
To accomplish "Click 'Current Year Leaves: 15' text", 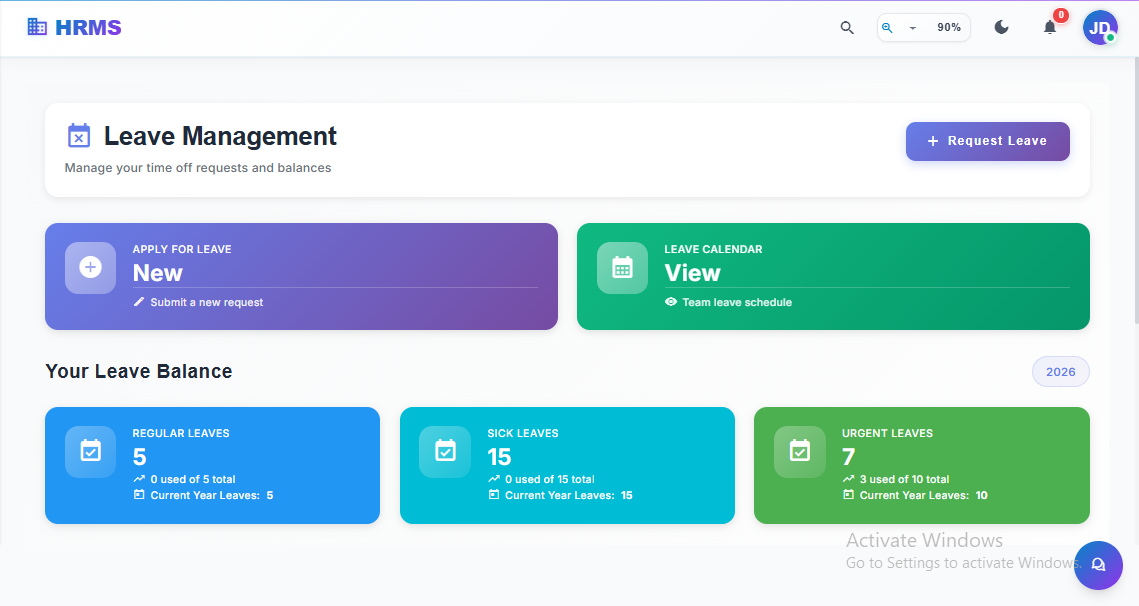I will click(x=569, y=496).
